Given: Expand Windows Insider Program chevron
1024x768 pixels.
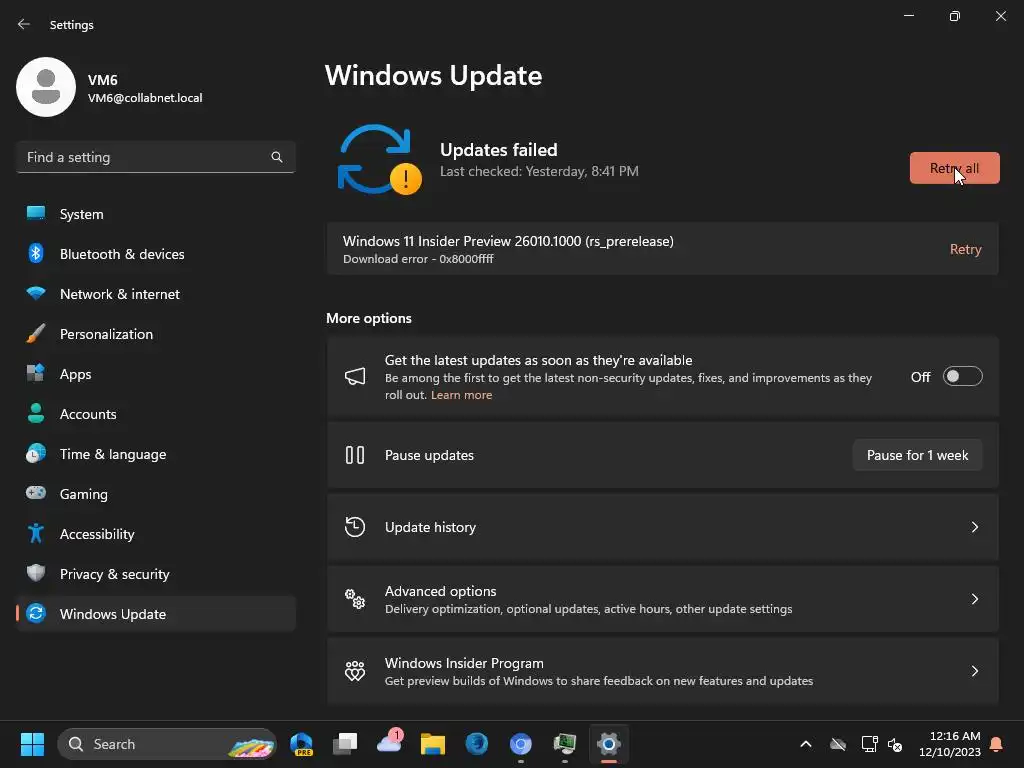Looking at the screenshot, I should click(x=974, y=671).
